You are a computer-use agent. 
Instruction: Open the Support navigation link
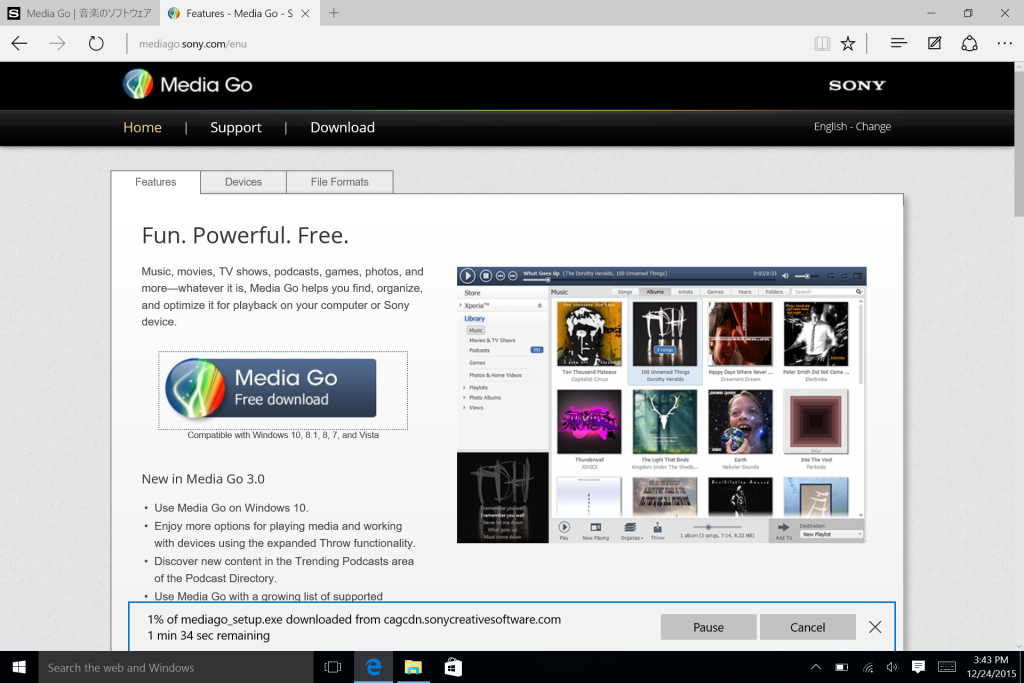coord(236,127)
